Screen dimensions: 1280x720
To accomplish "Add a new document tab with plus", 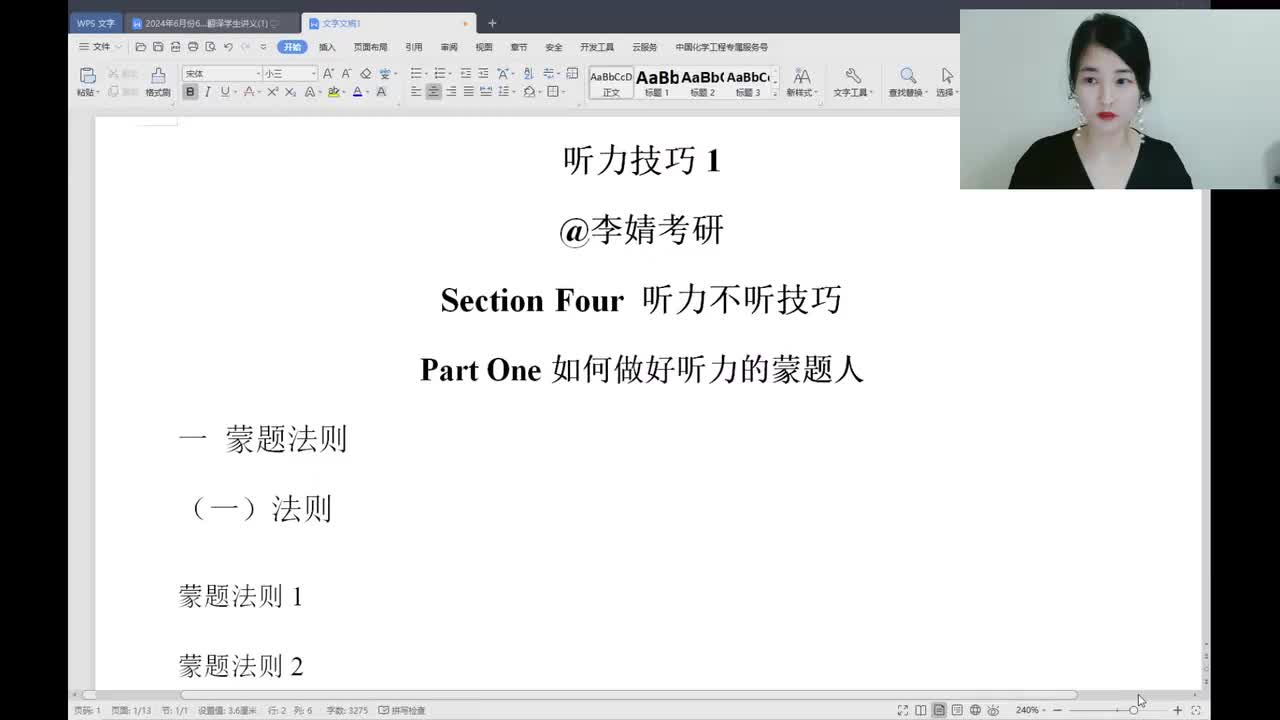I will [492, 23].
